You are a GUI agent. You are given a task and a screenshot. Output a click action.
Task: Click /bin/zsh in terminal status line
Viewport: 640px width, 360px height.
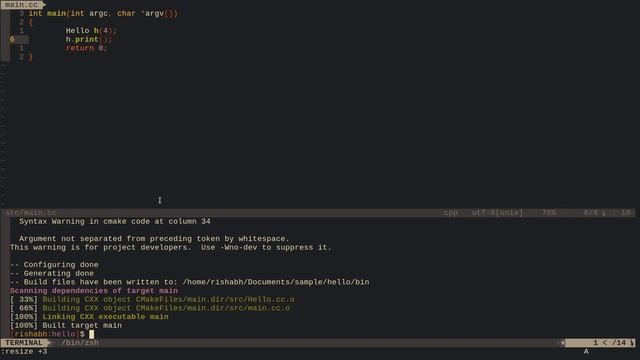point(80,342)
